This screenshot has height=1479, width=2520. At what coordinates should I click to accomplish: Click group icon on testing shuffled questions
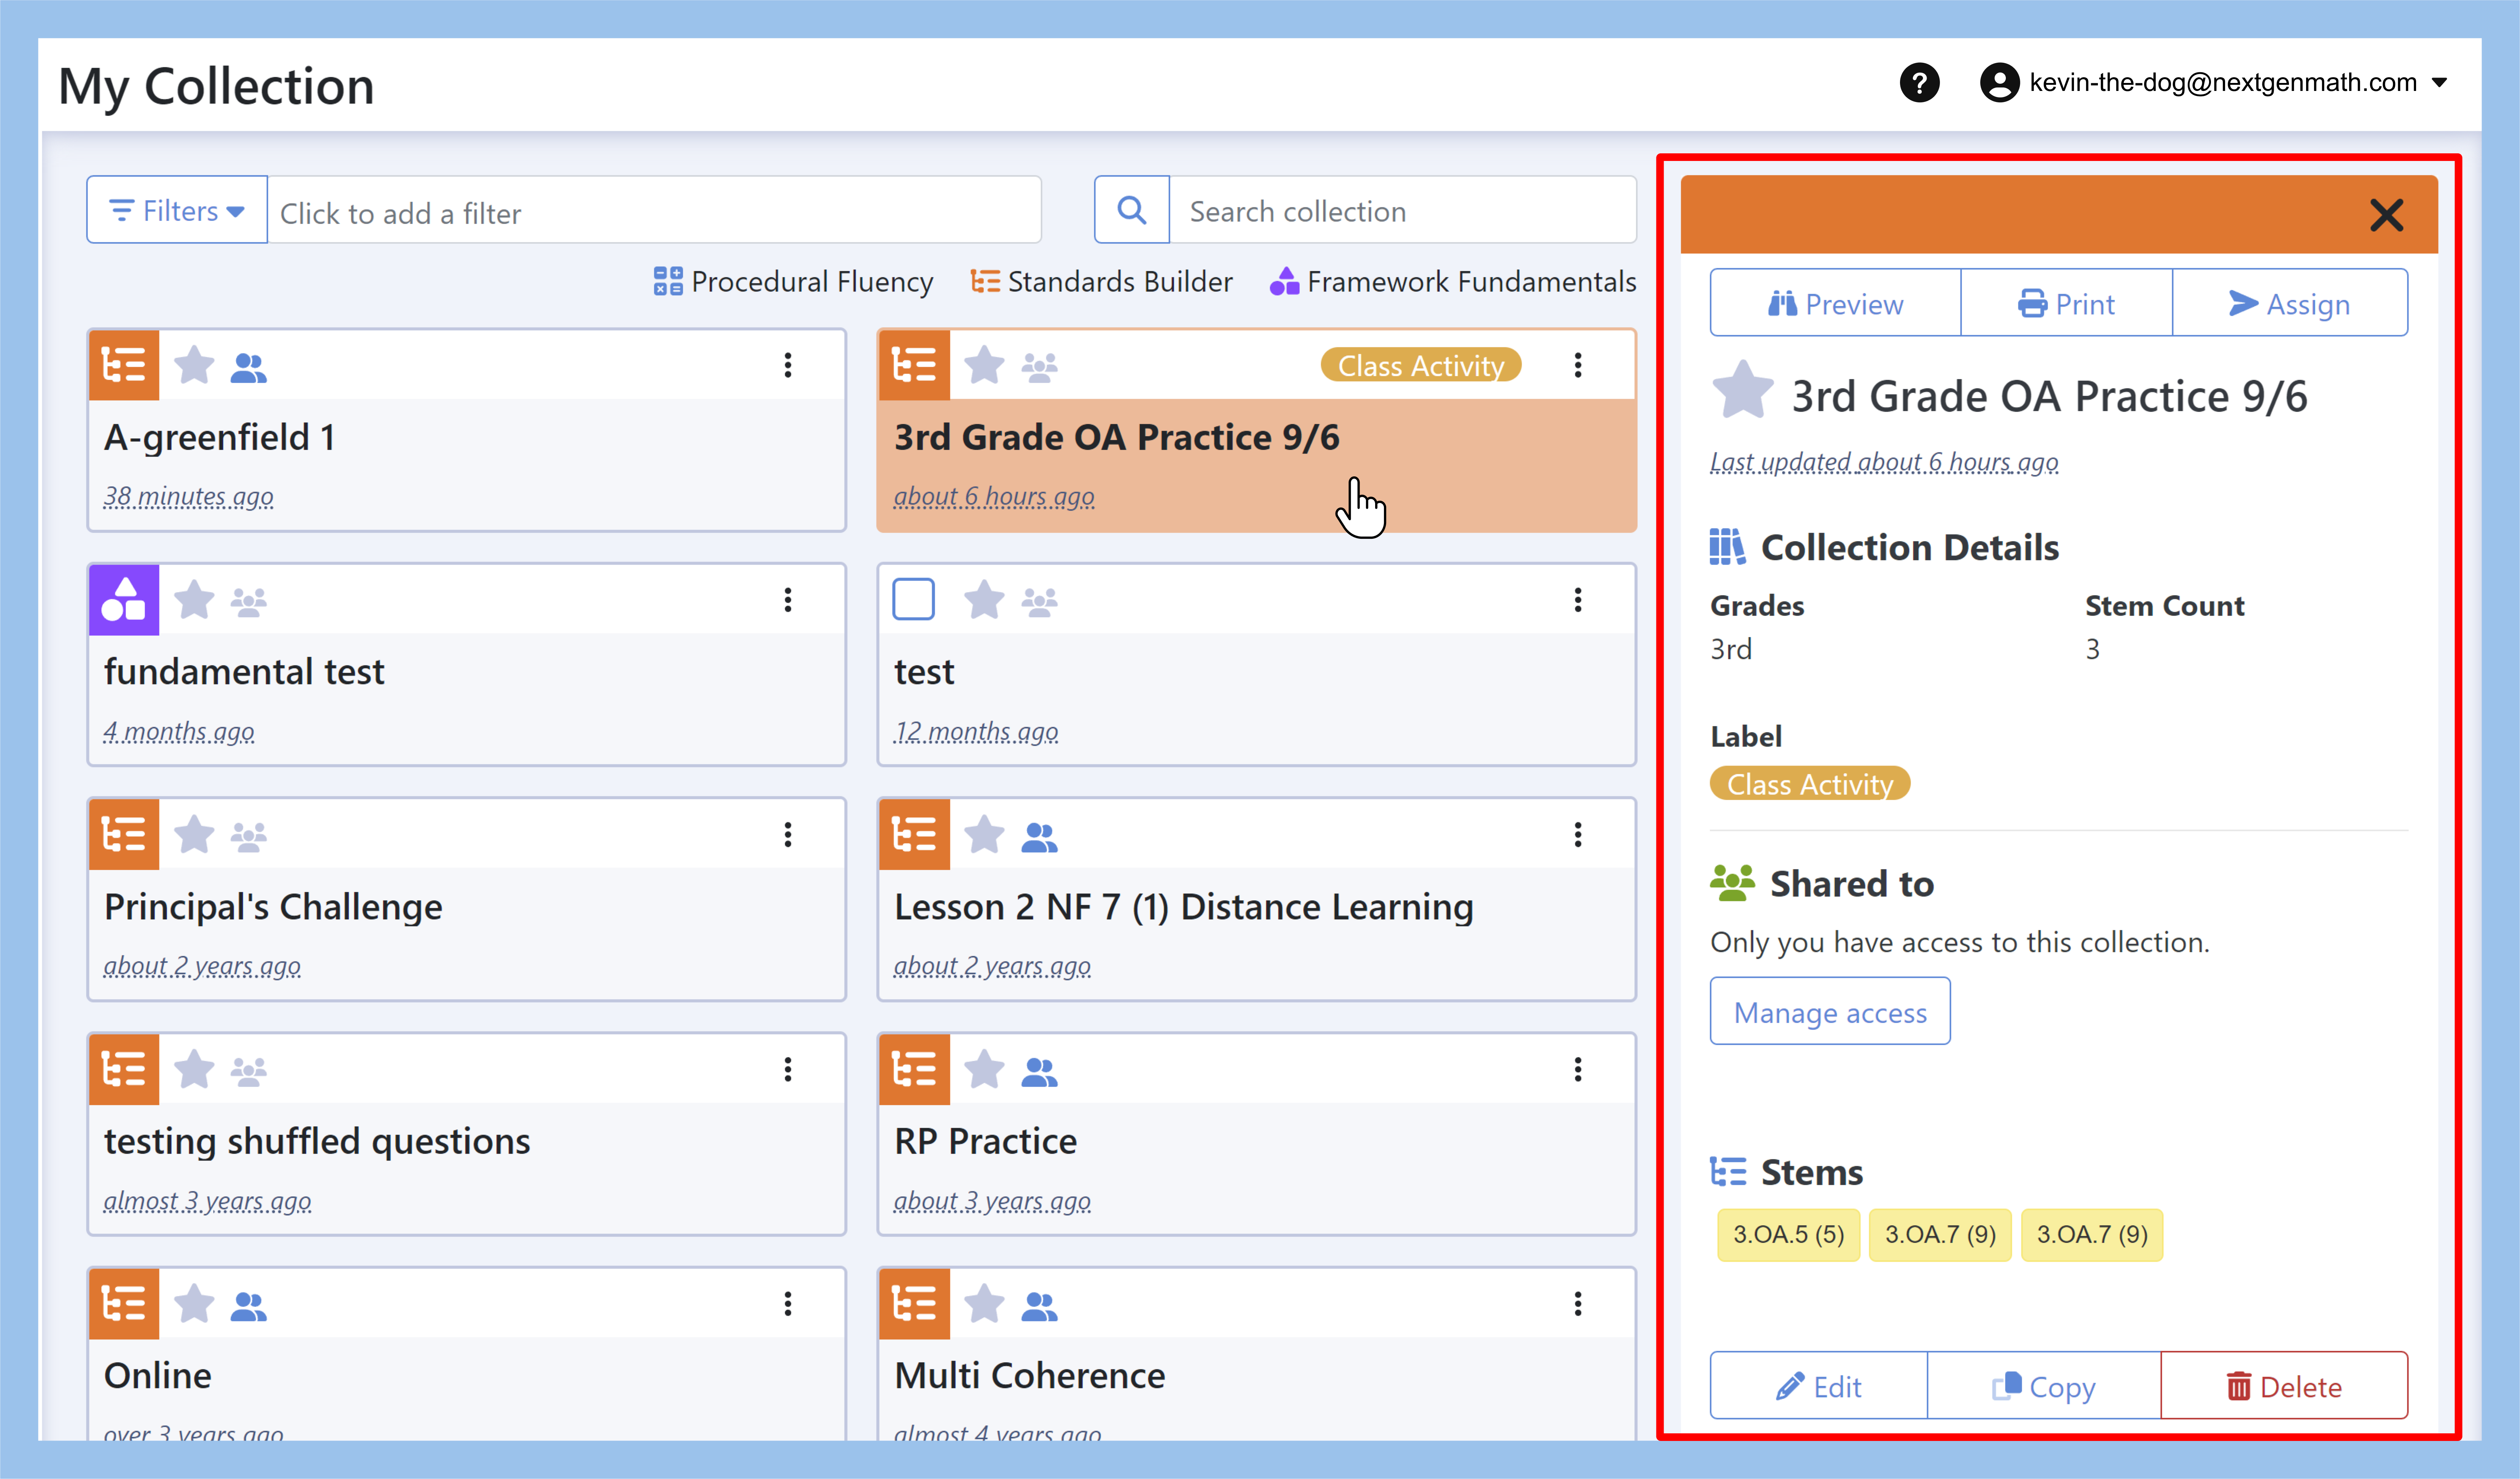point(248,1072)
